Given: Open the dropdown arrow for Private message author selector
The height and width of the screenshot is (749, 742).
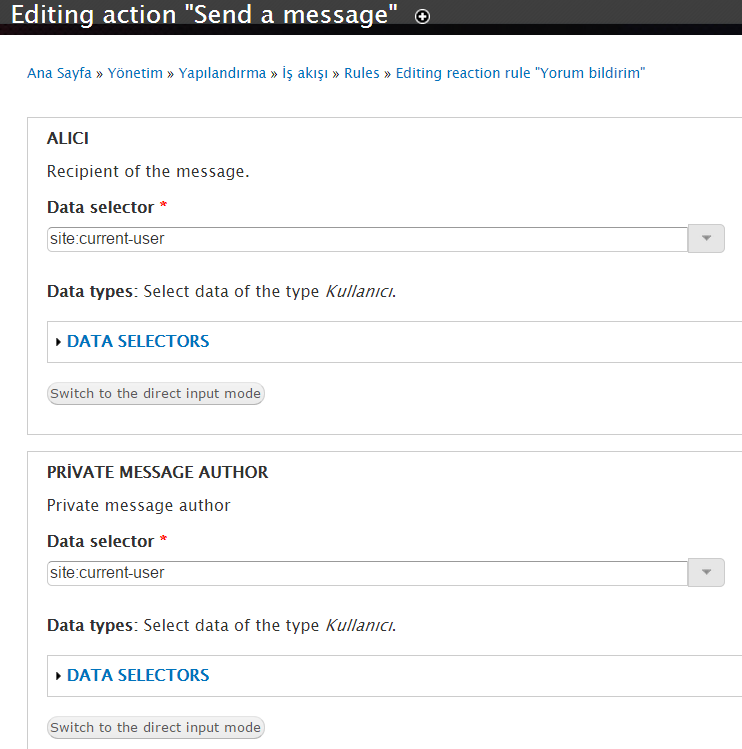Looking at the screenshot, I should [x=706, y=573].
